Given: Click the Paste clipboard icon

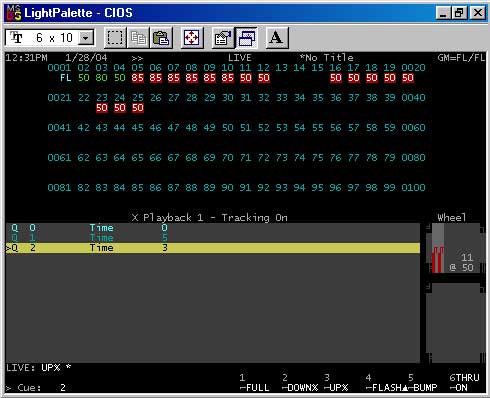Looking at the screenshot, I should click(x=161, y=38).
